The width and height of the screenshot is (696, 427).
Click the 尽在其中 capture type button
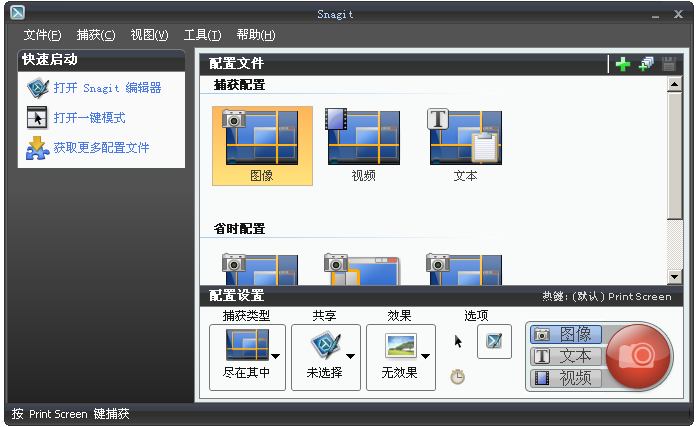click(247, 357)
